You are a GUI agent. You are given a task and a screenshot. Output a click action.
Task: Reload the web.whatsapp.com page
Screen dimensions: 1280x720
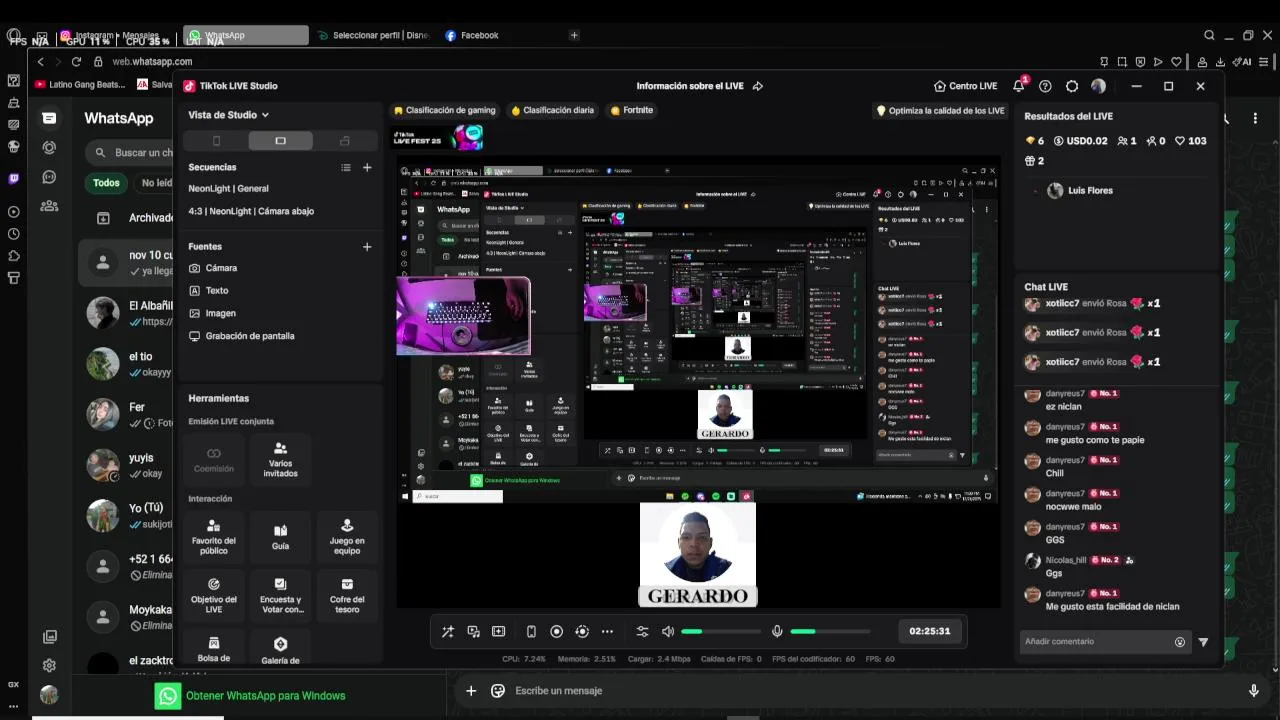(x=76, y=61)
